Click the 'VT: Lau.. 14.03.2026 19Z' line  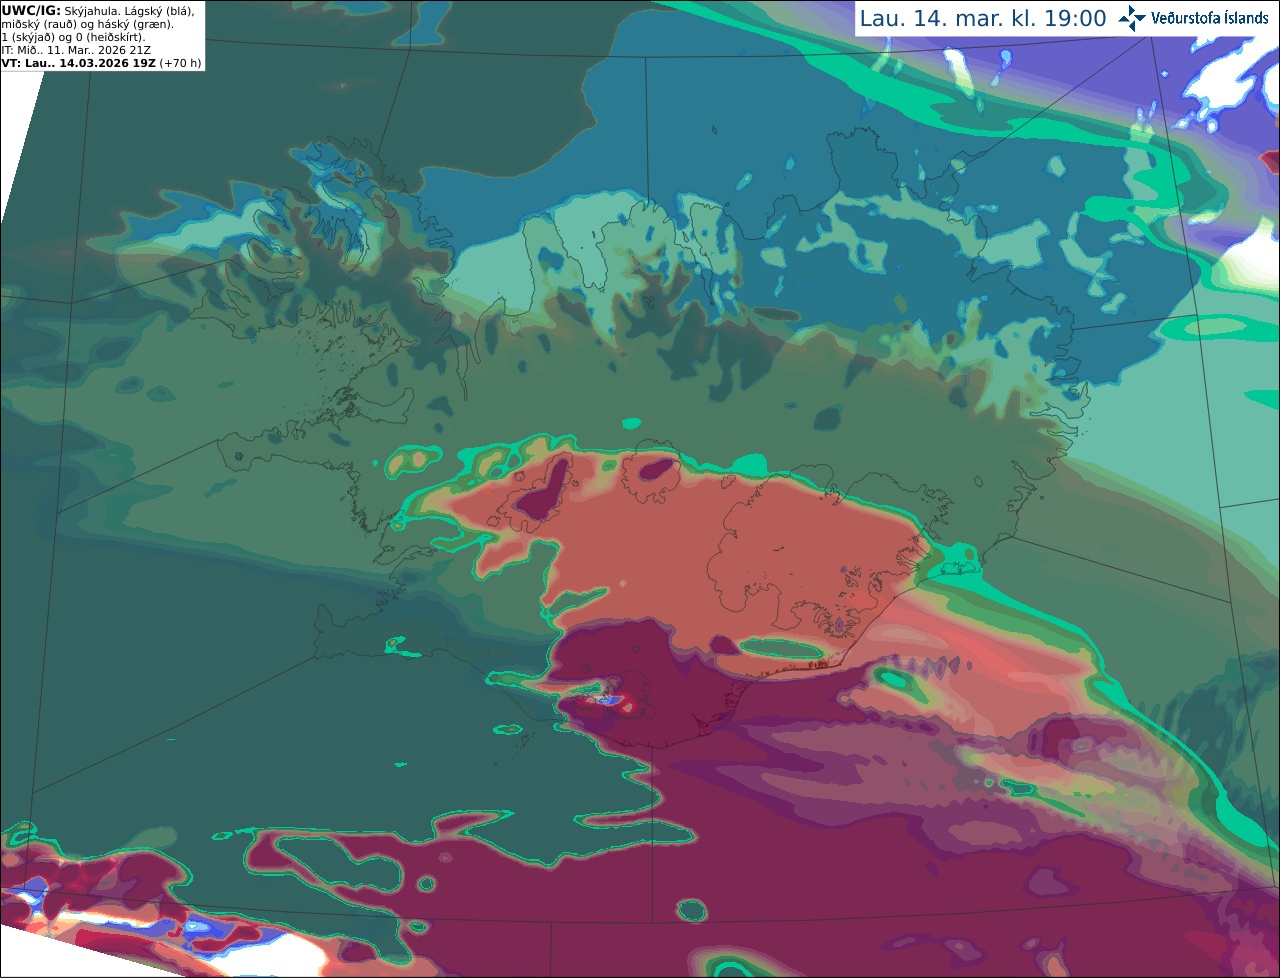pos(79,63)
